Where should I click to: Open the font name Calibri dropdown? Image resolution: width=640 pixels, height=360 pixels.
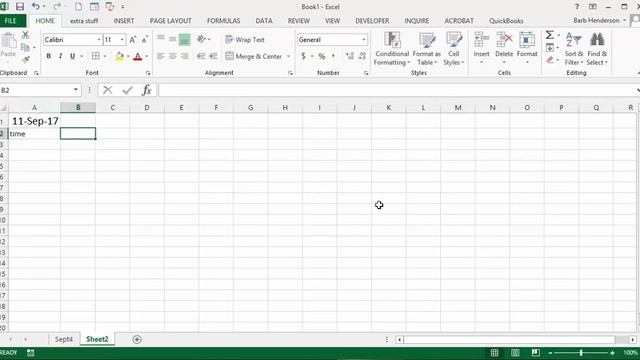[99, 40]
